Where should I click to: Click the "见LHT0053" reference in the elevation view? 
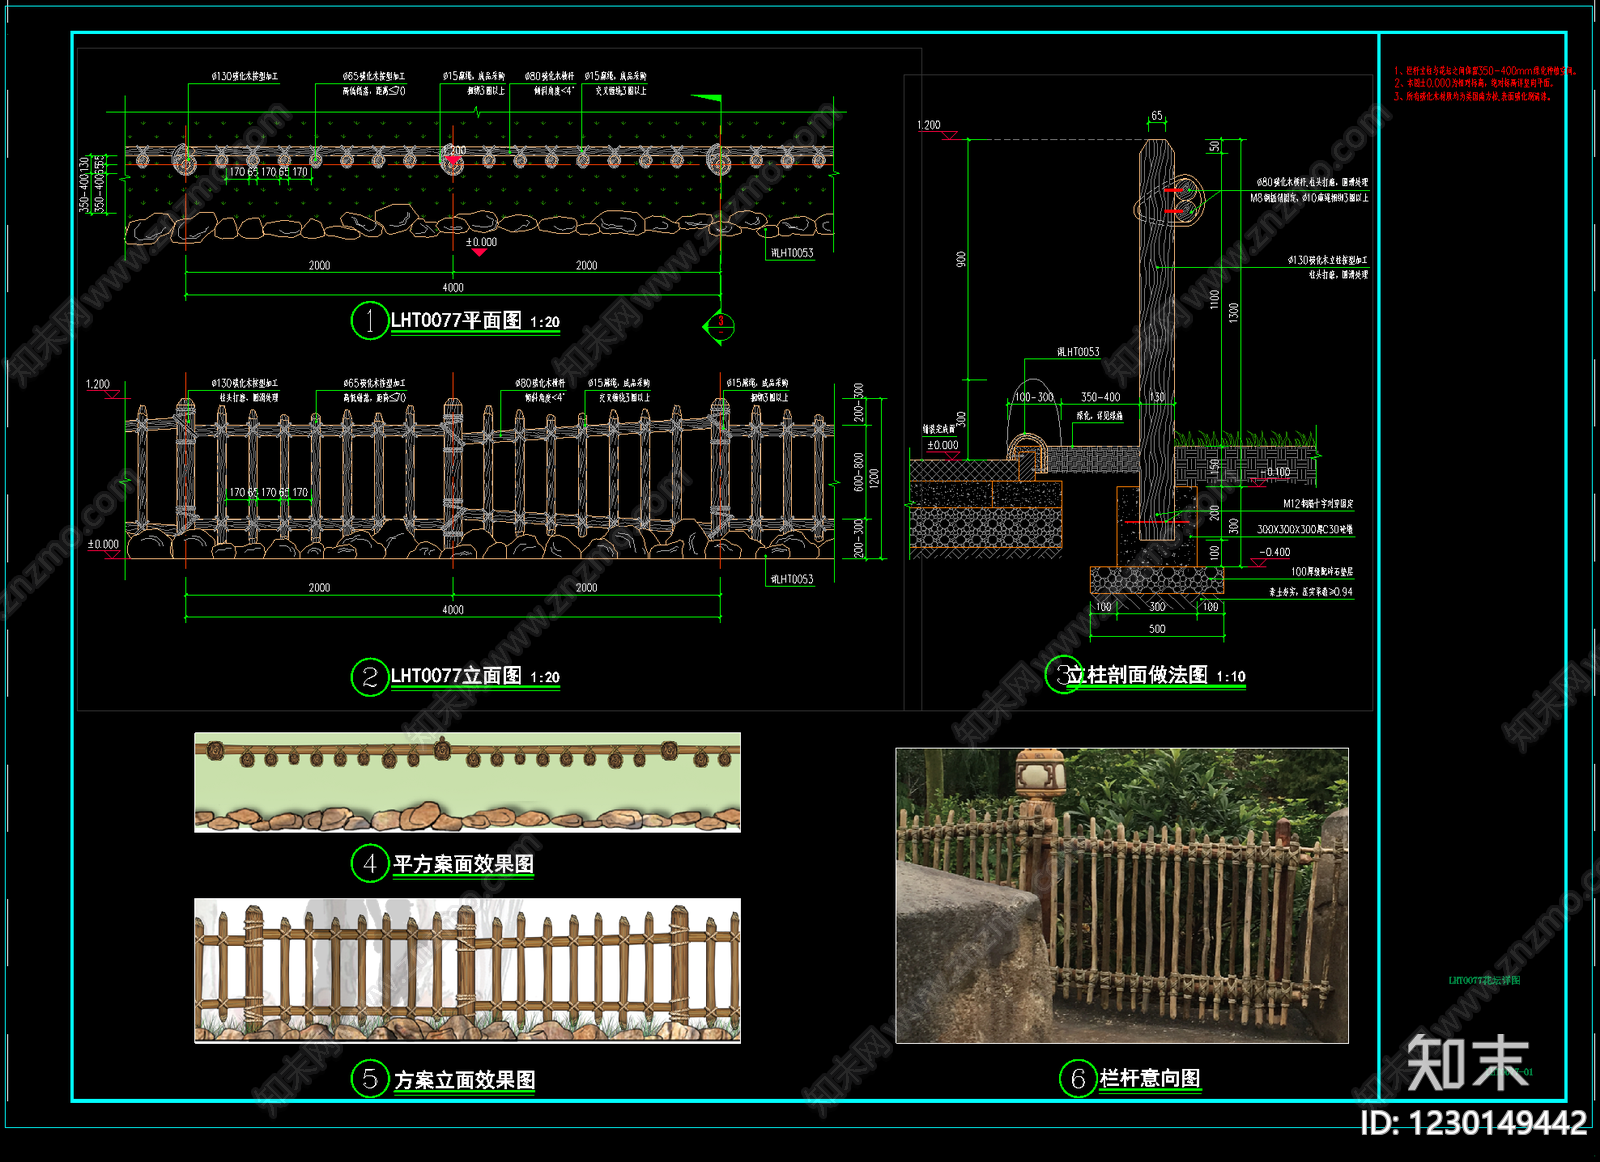click(792, 579)
